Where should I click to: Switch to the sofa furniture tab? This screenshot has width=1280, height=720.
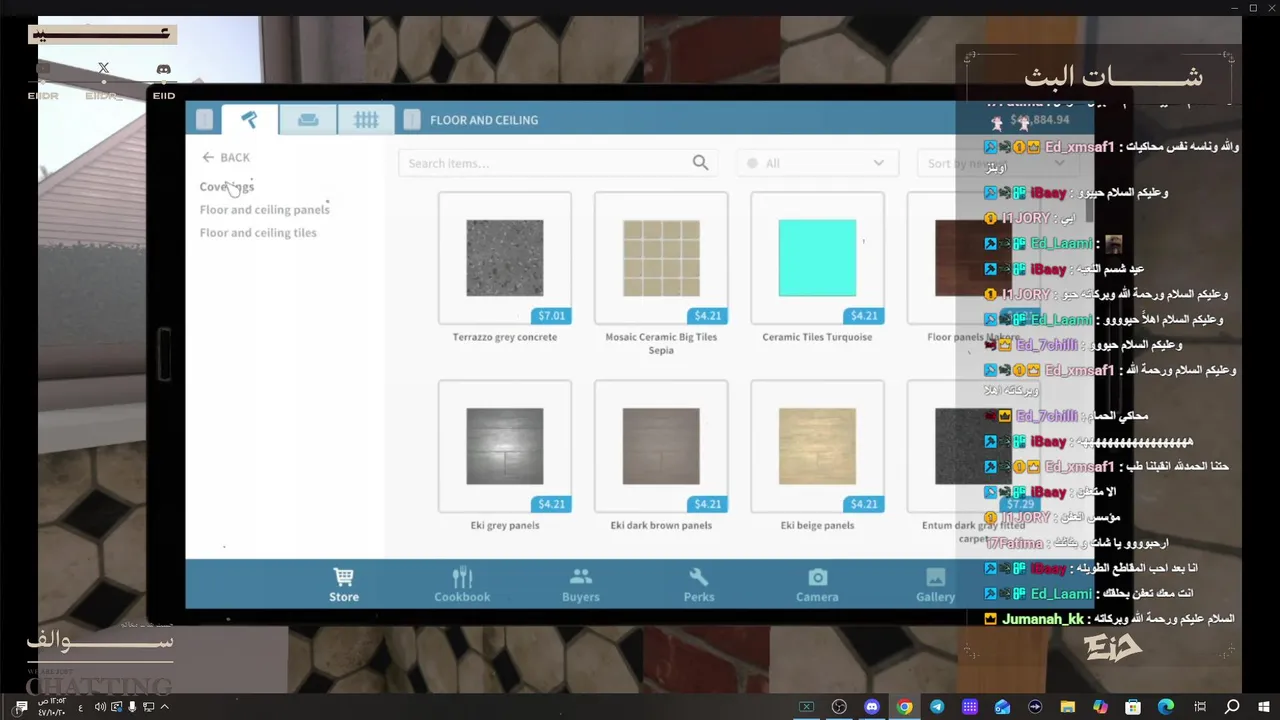[x=308, y=120]
